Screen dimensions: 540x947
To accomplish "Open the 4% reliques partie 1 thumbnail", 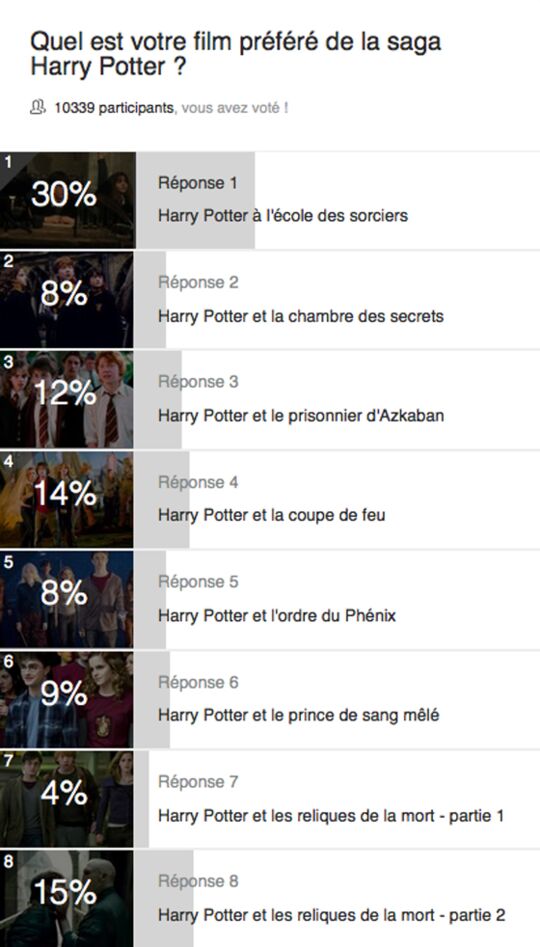I will click(67, 799).
